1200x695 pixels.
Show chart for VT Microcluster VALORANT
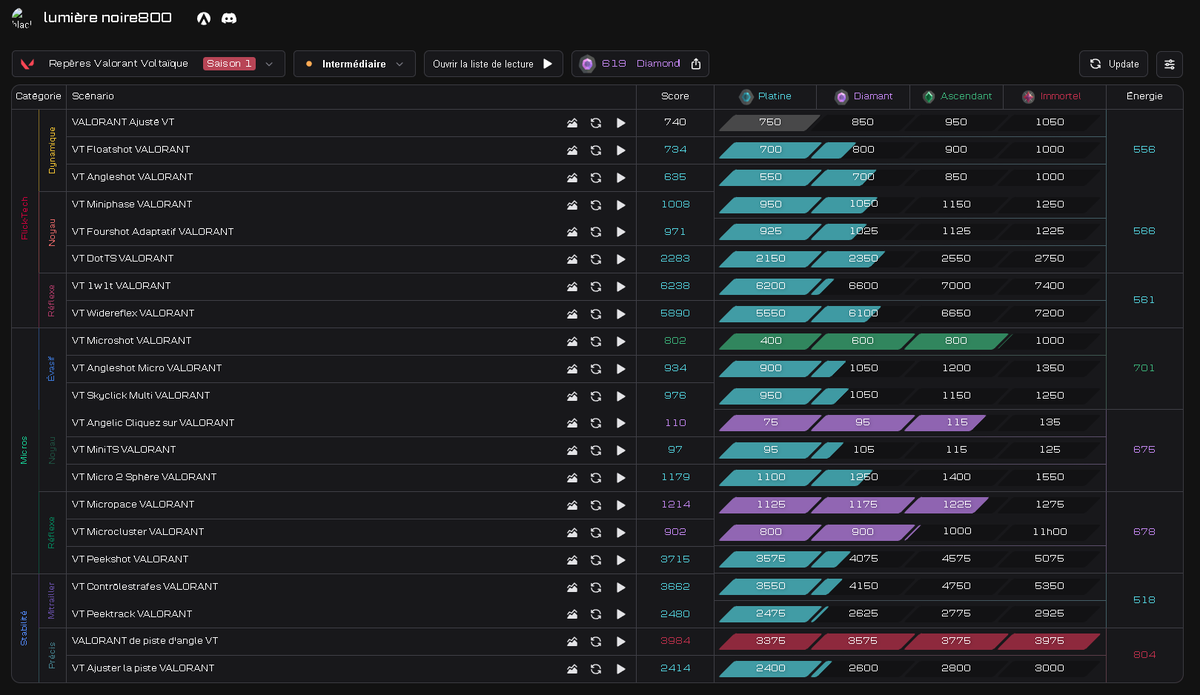(572, 532)
